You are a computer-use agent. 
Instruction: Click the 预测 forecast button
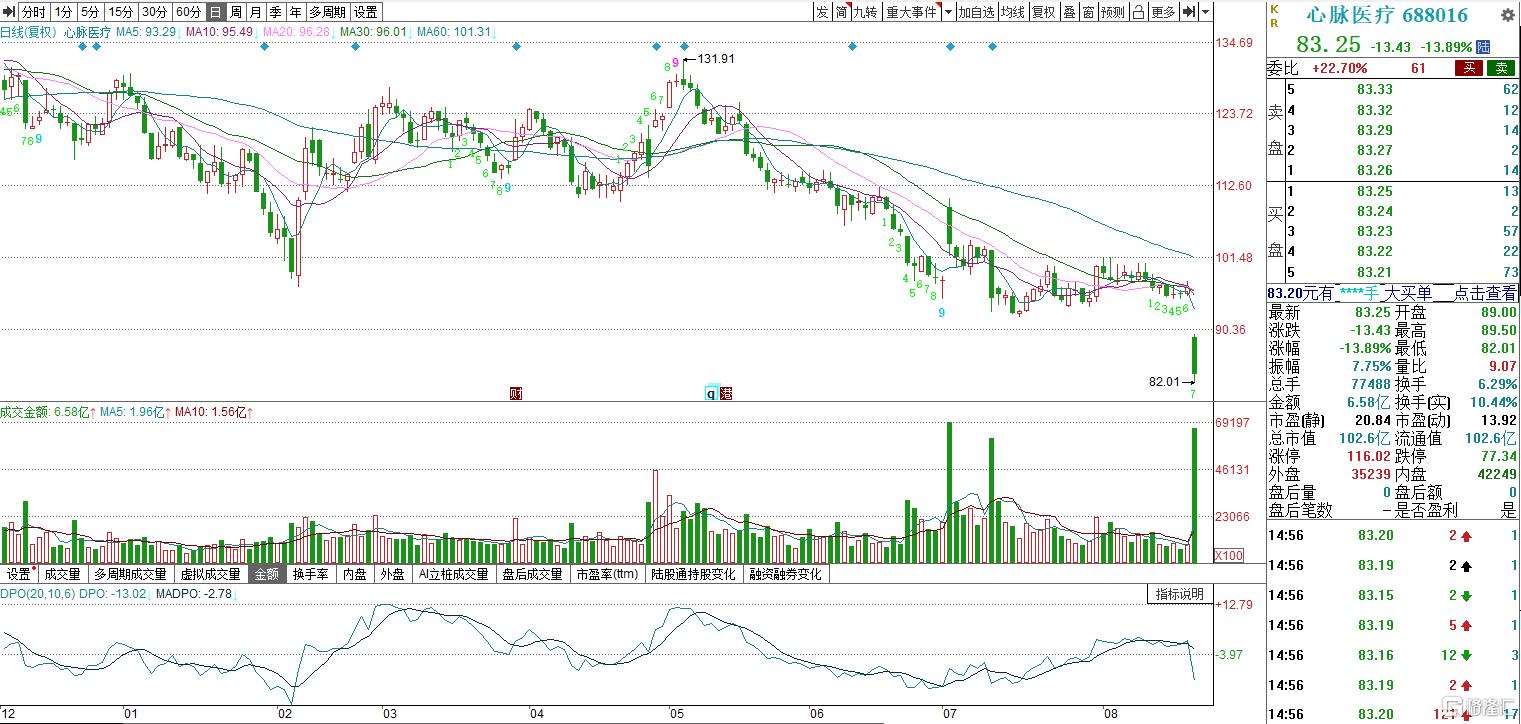point(1112,12)
